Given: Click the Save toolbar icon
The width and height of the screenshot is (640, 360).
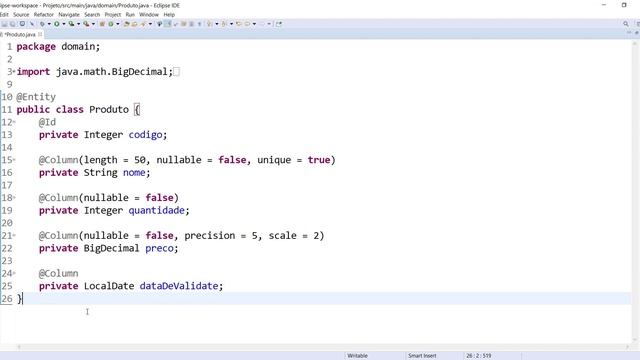Looking at the screenshot, I should click(4, 24).
